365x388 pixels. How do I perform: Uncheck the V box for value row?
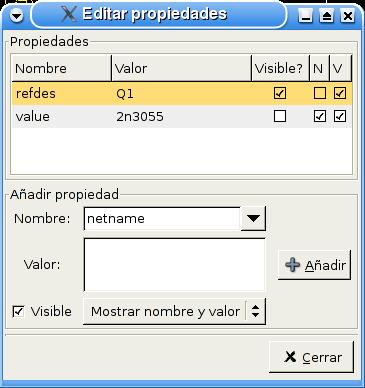tap(340, 116)
